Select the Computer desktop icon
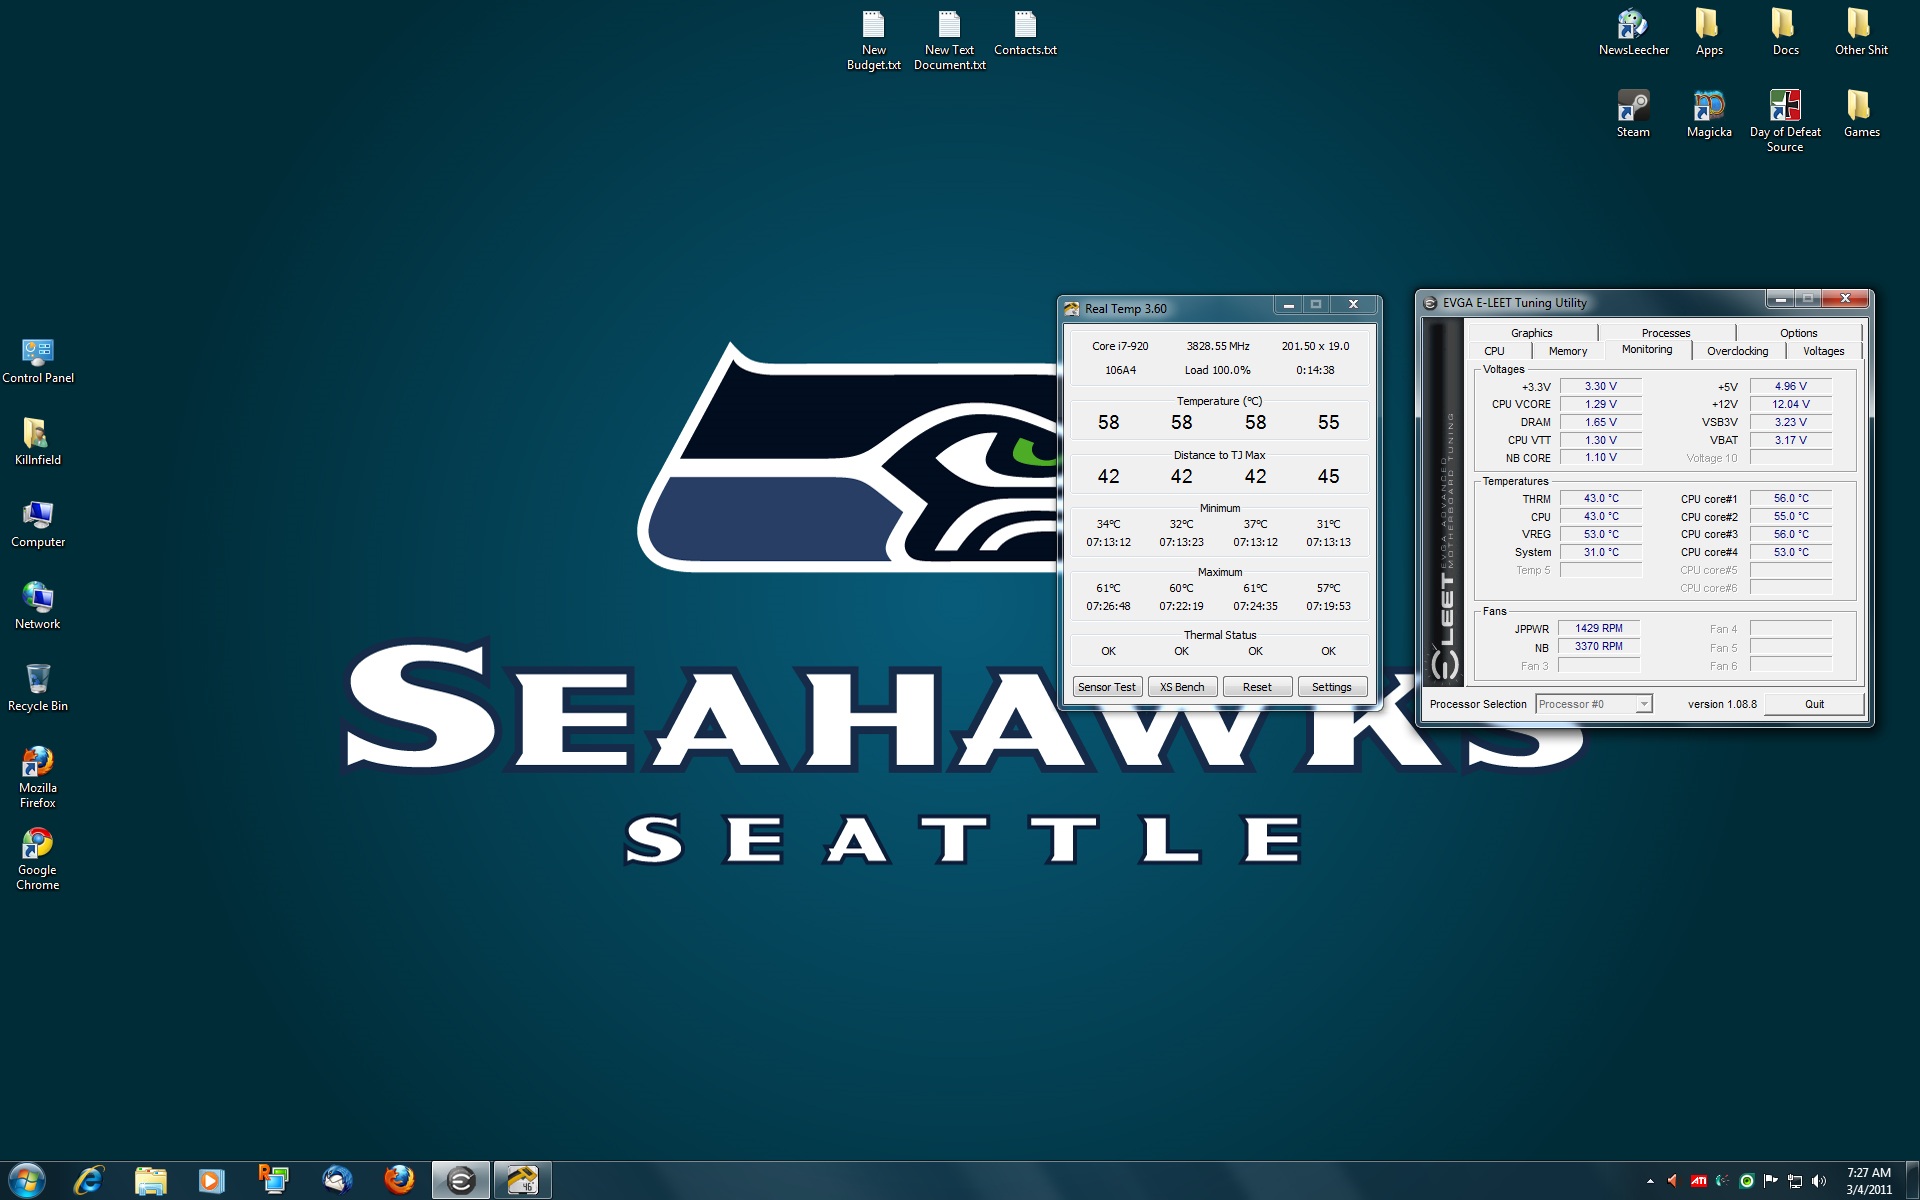 38,524
